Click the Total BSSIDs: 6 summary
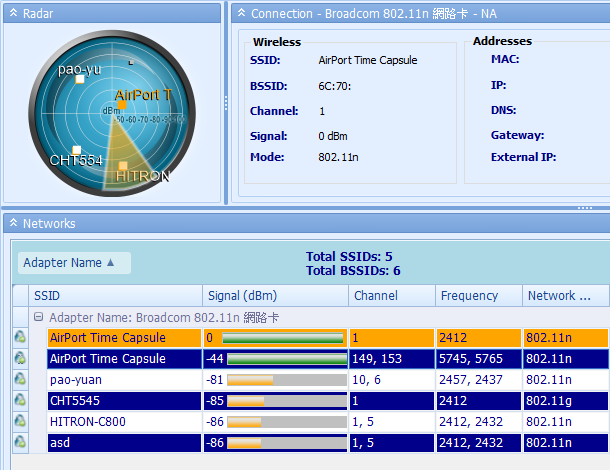The image size is (610, 470). click(x=353, y=270)
